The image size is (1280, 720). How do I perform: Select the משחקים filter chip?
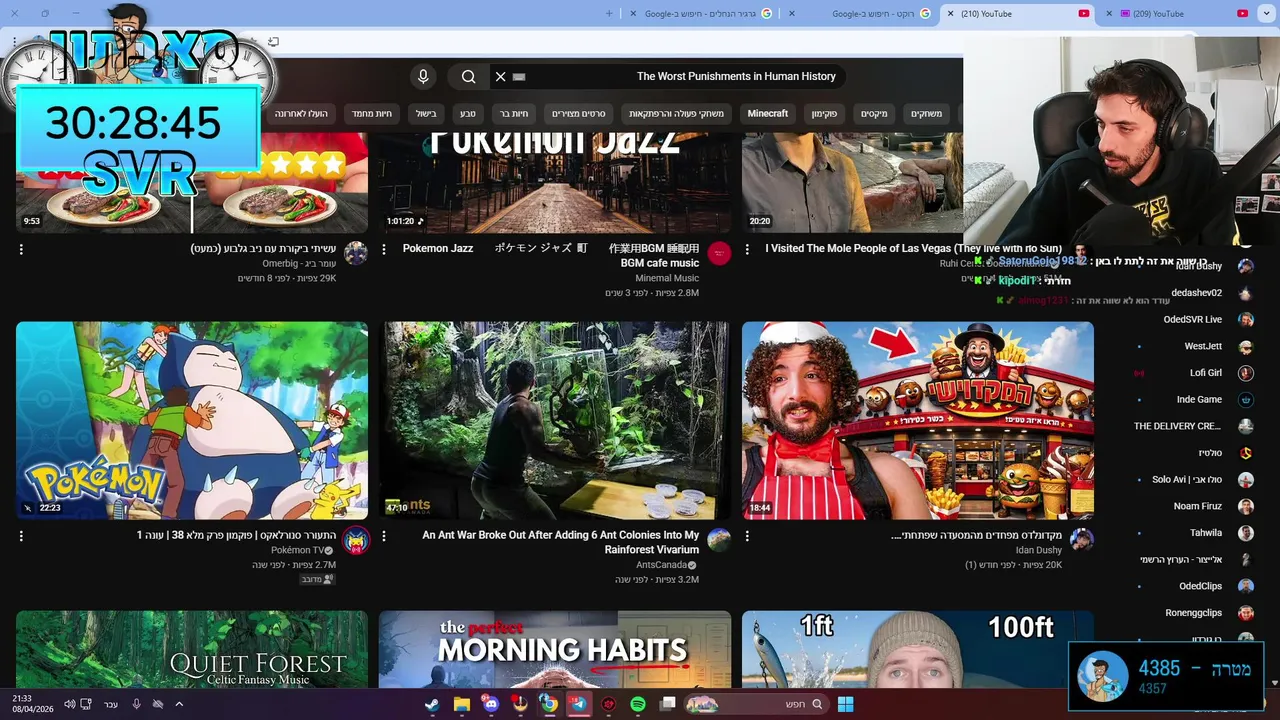coord(926,114)
